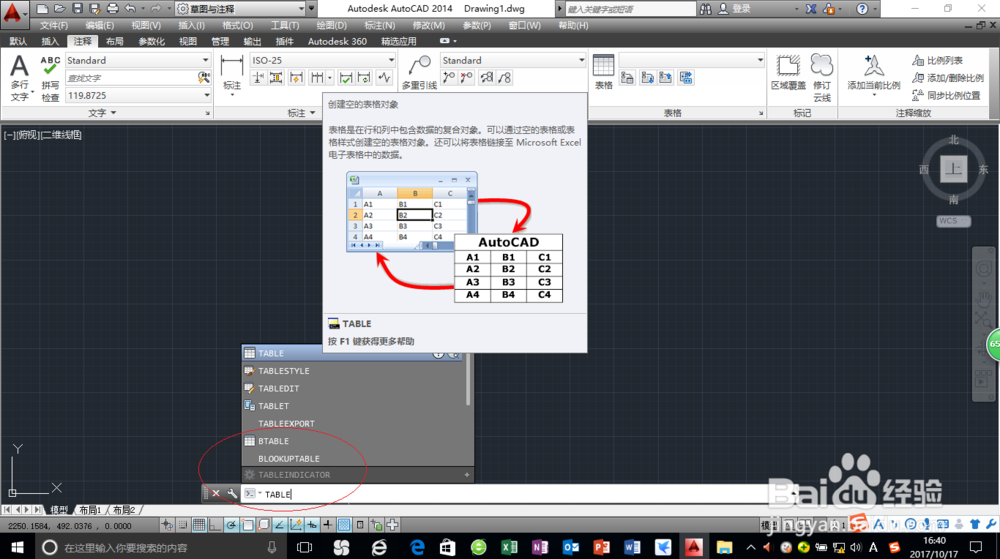The height and width of the screenshot is (559, 1000).
Task: Open the 文件(F) menu
Action: coord(54,25)
